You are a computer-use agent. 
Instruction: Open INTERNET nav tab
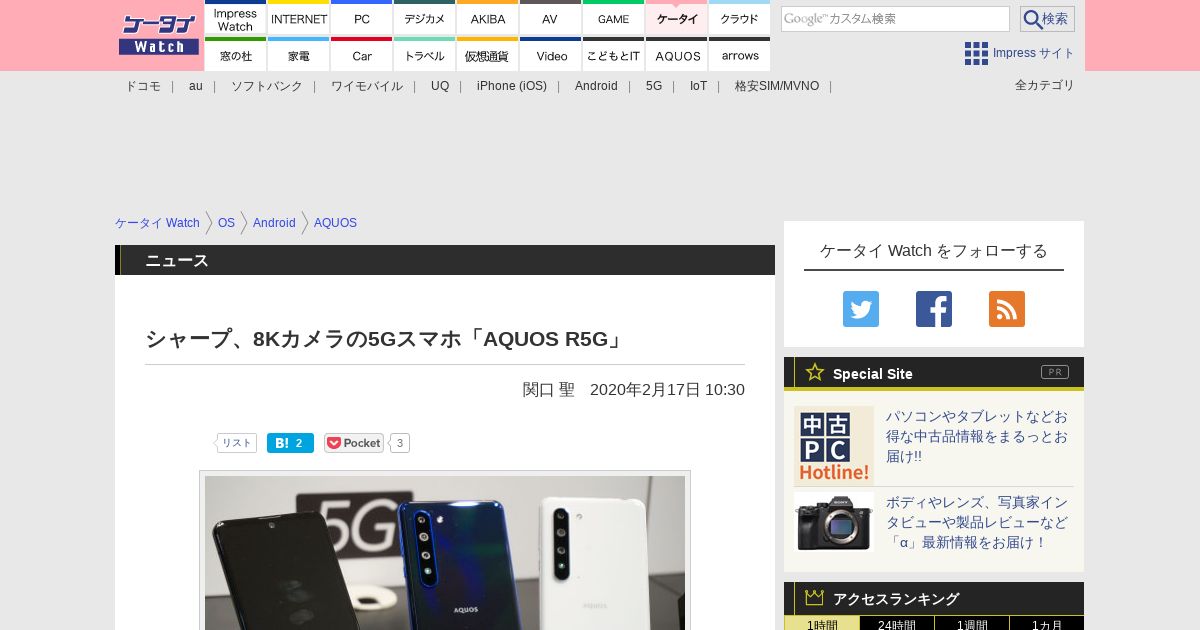pos(299,18)
